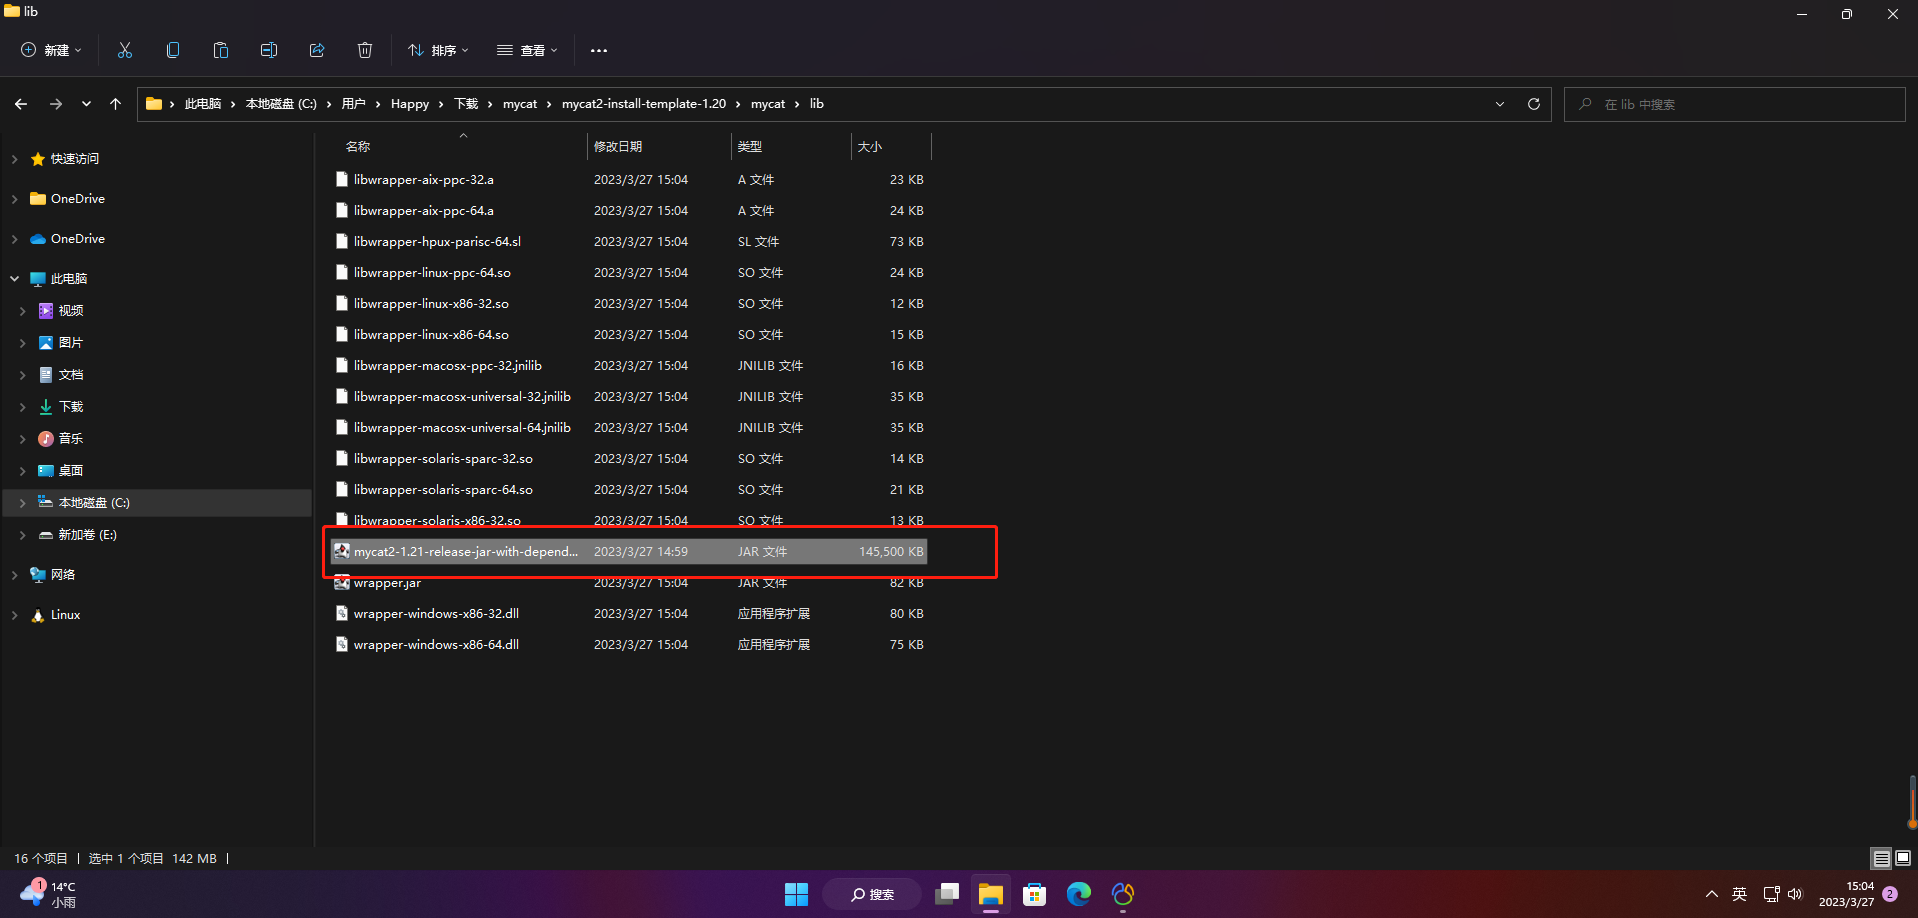
Task: Click mycat2-install-template-1.20 breadcrumb
Action: click(644, 104)
